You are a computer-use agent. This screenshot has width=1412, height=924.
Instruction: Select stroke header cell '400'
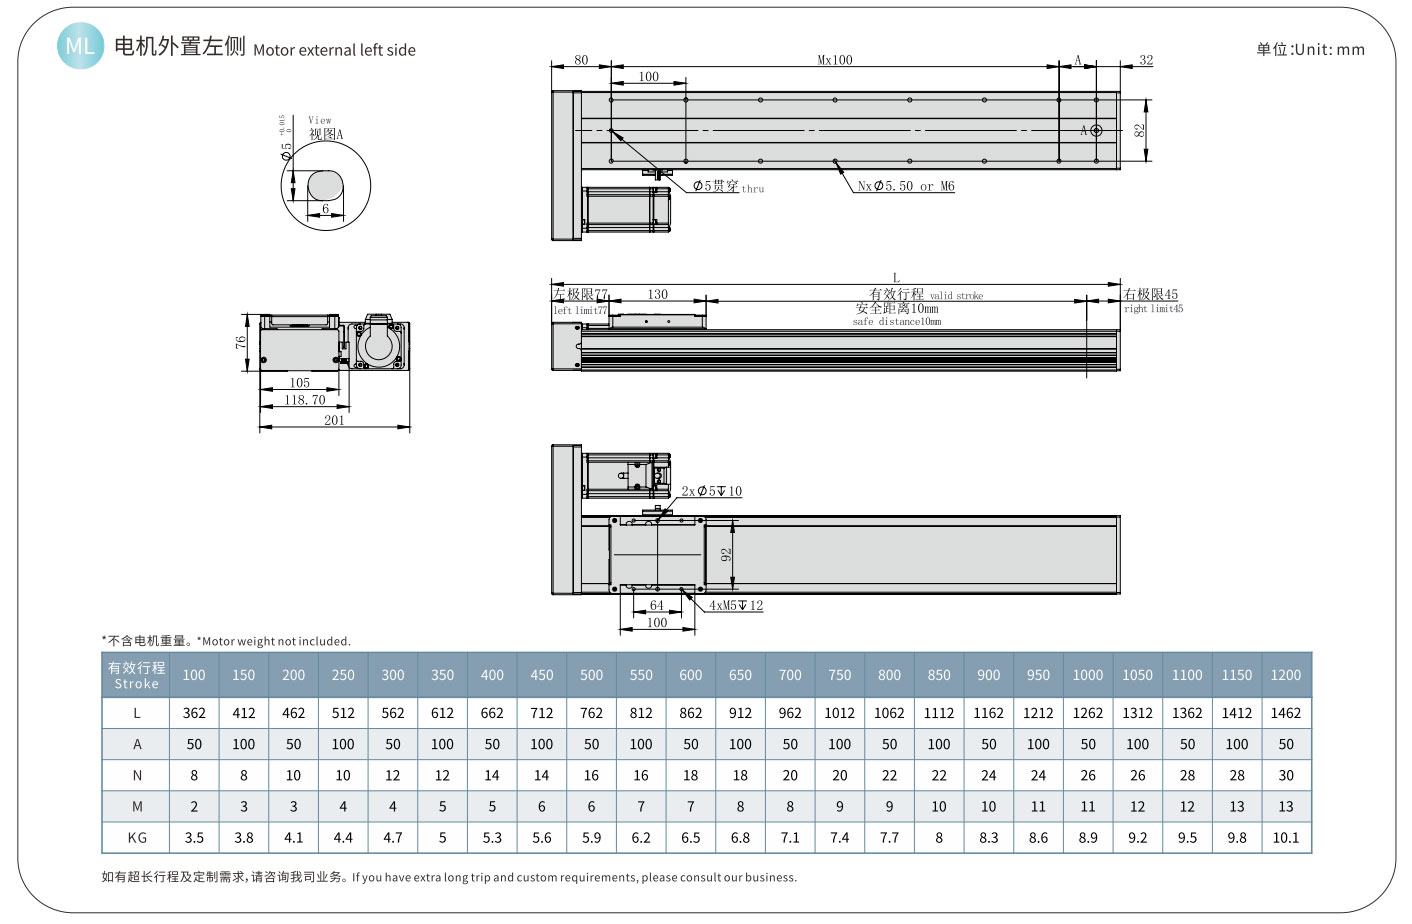pyautogui.click(x=492, y=675)
